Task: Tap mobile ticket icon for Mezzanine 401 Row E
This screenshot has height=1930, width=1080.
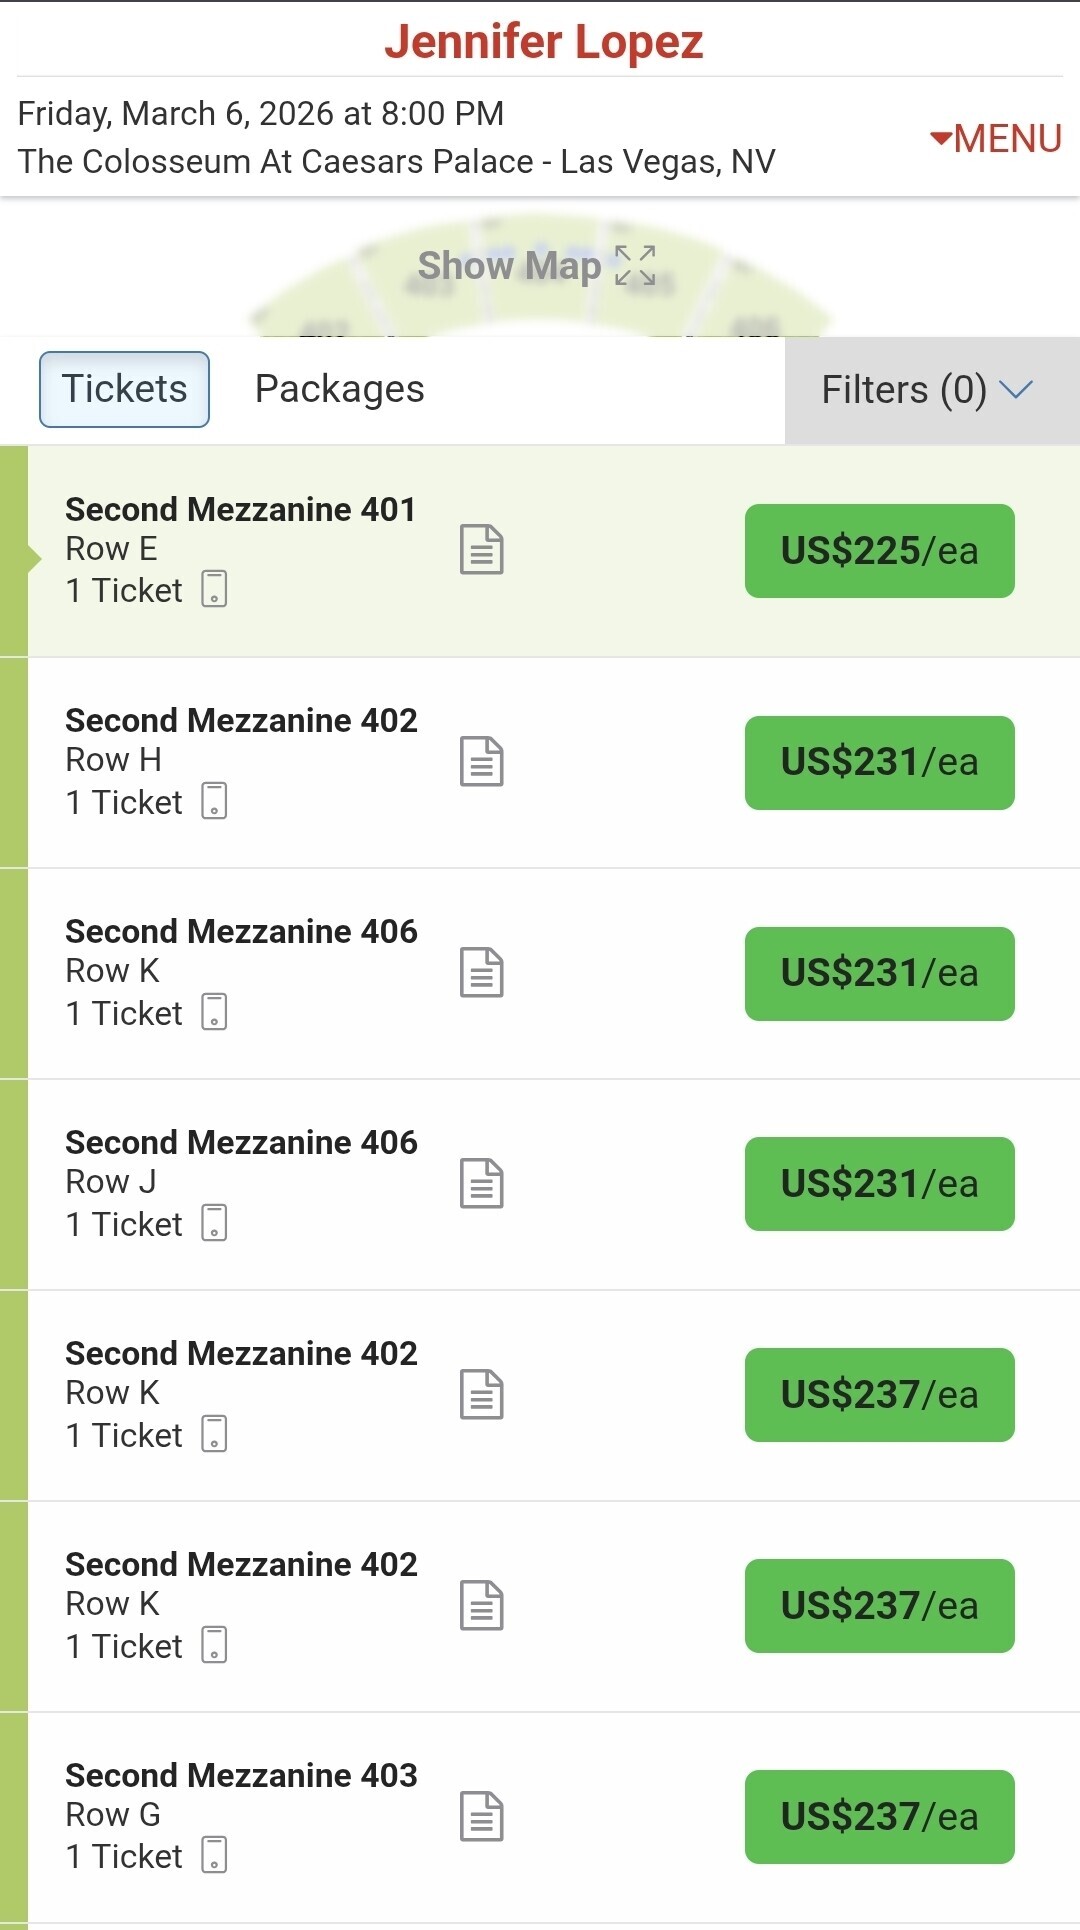Action: tap(214, 589)
